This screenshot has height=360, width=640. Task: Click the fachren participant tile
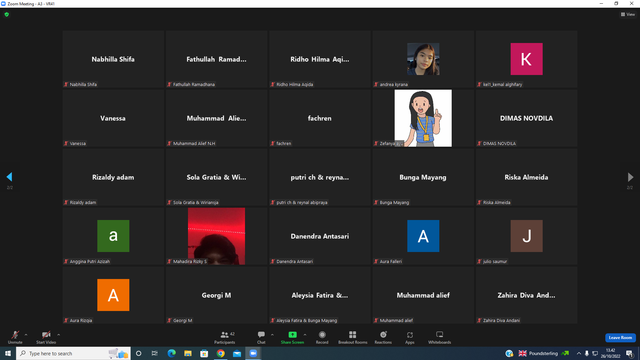click(320, 118)
